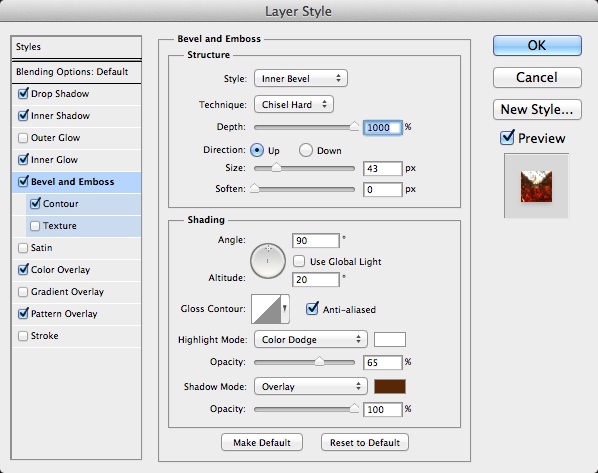Click the Altitude value field
This screenshot has height=473, width=598.
pos(316,280)
